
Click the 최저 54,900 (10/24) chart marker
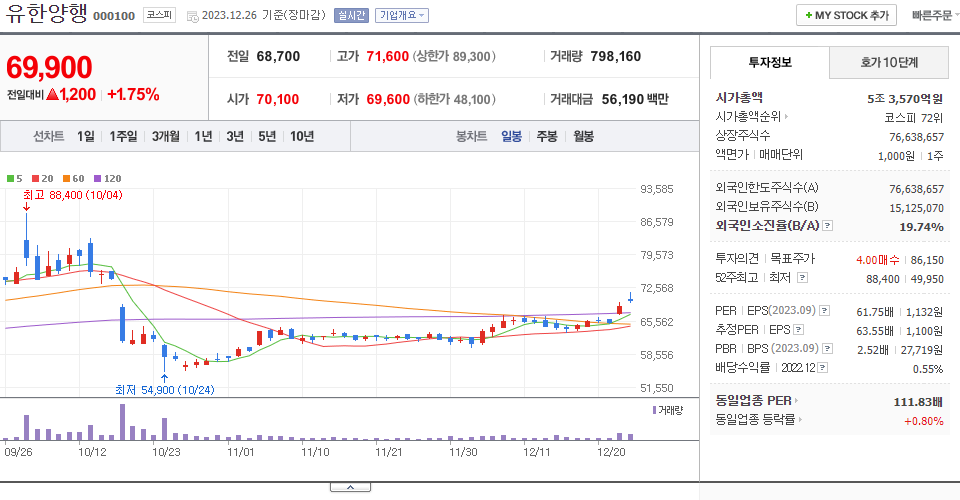pos(165,390)
